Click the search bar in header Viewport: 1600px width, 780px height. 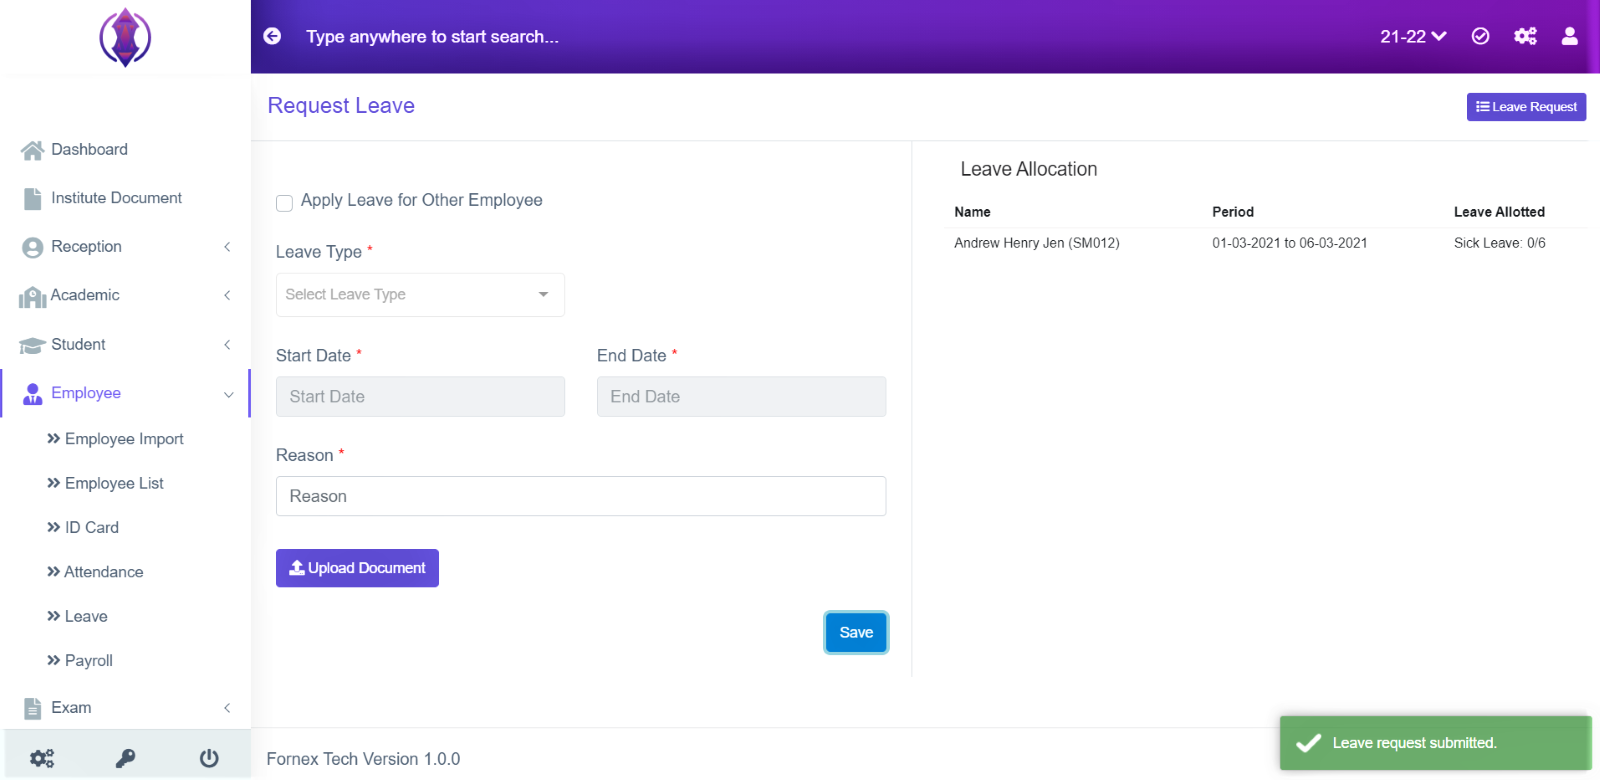(x=432, y=37)
